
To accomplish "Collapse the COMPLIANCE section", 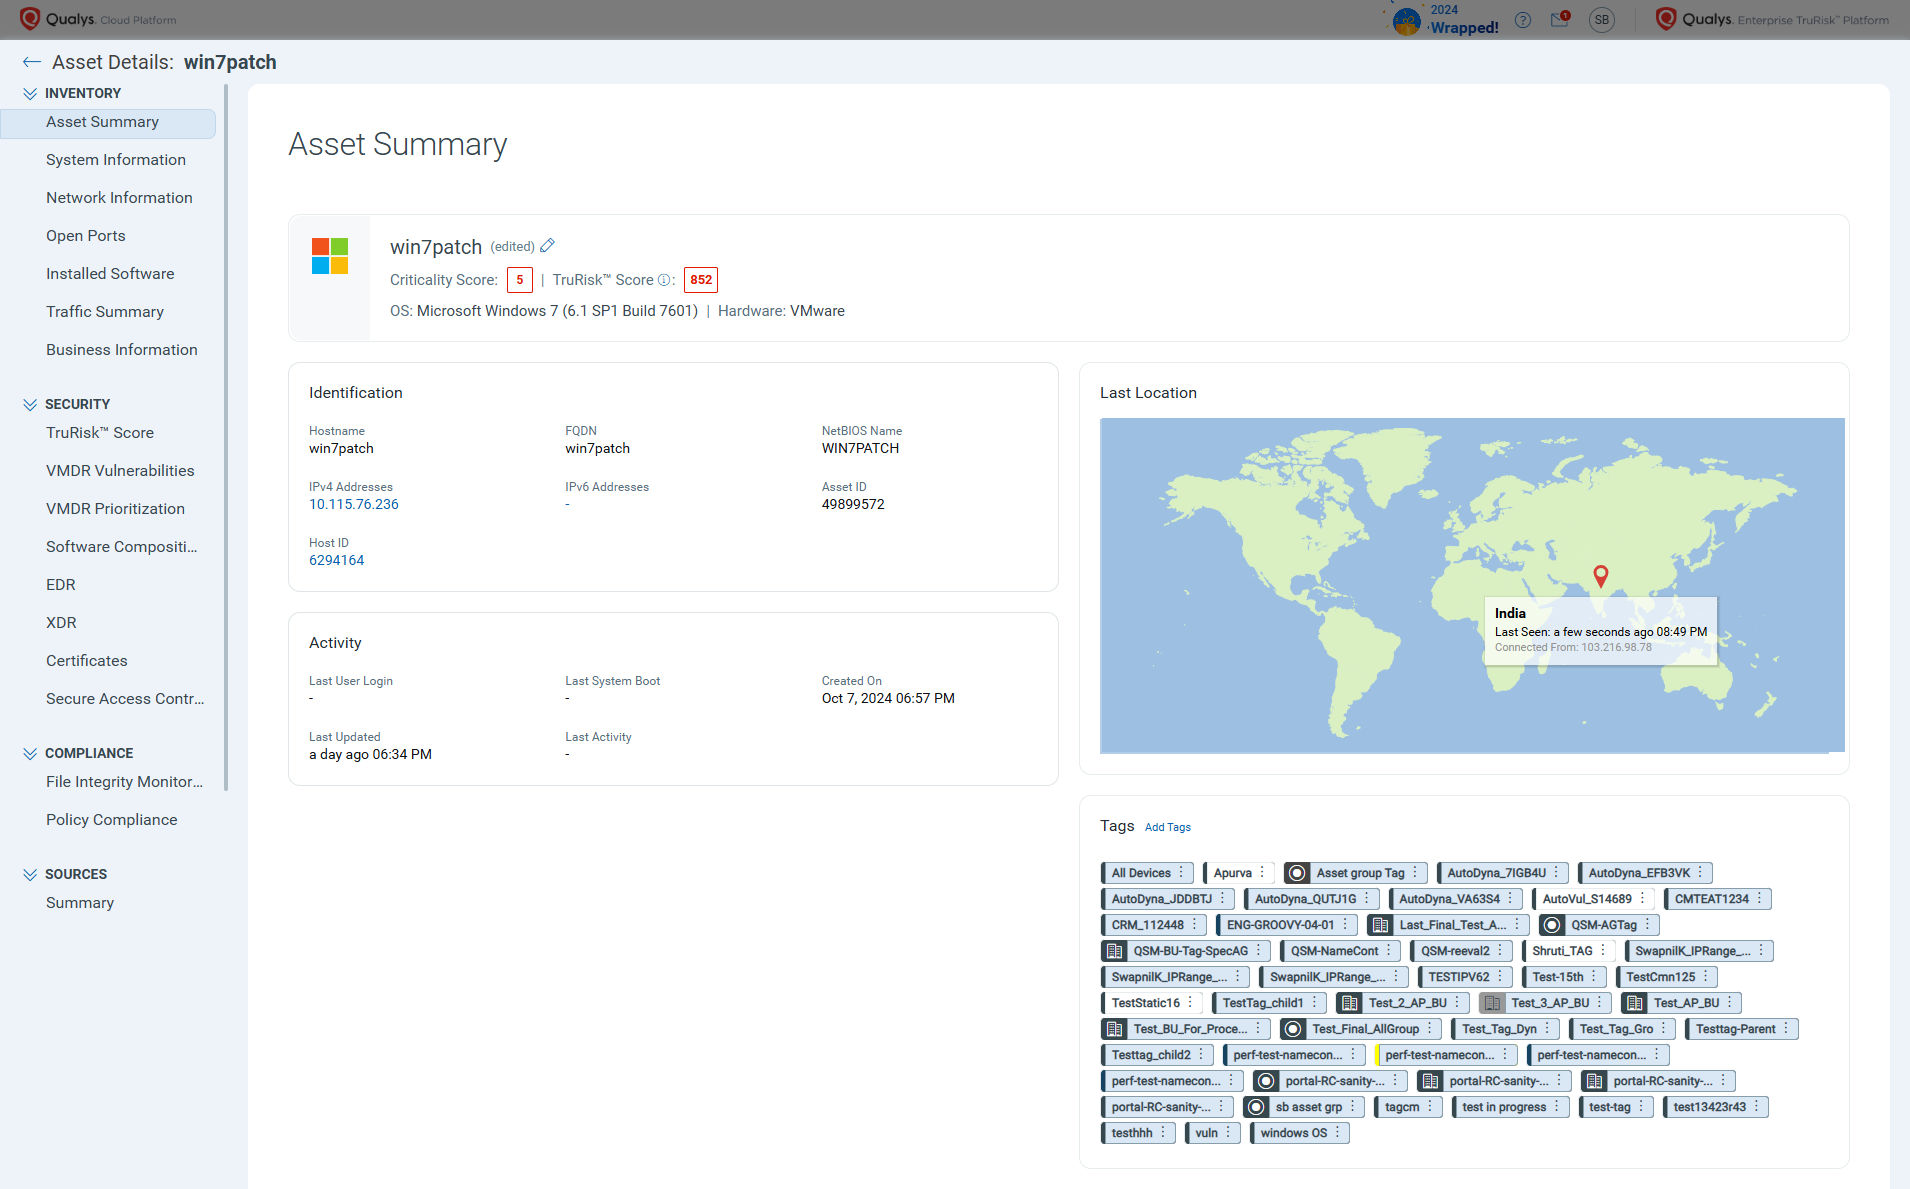I will [30, 753].
